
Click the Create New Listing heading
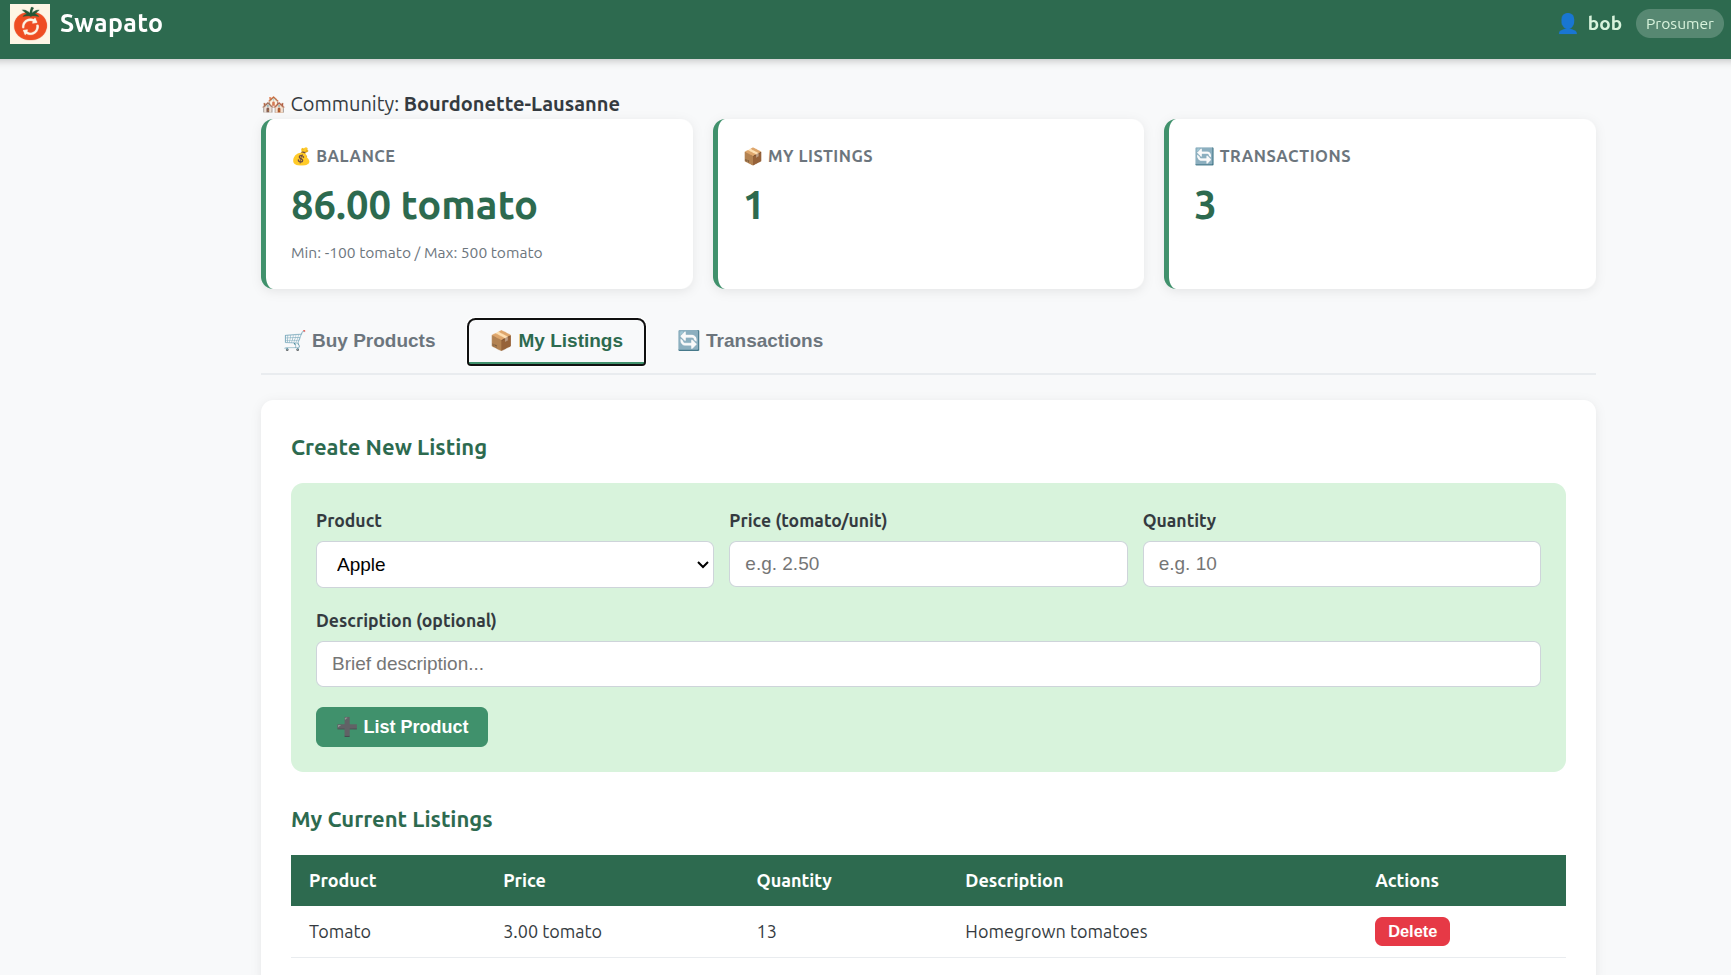pos(389,448)
